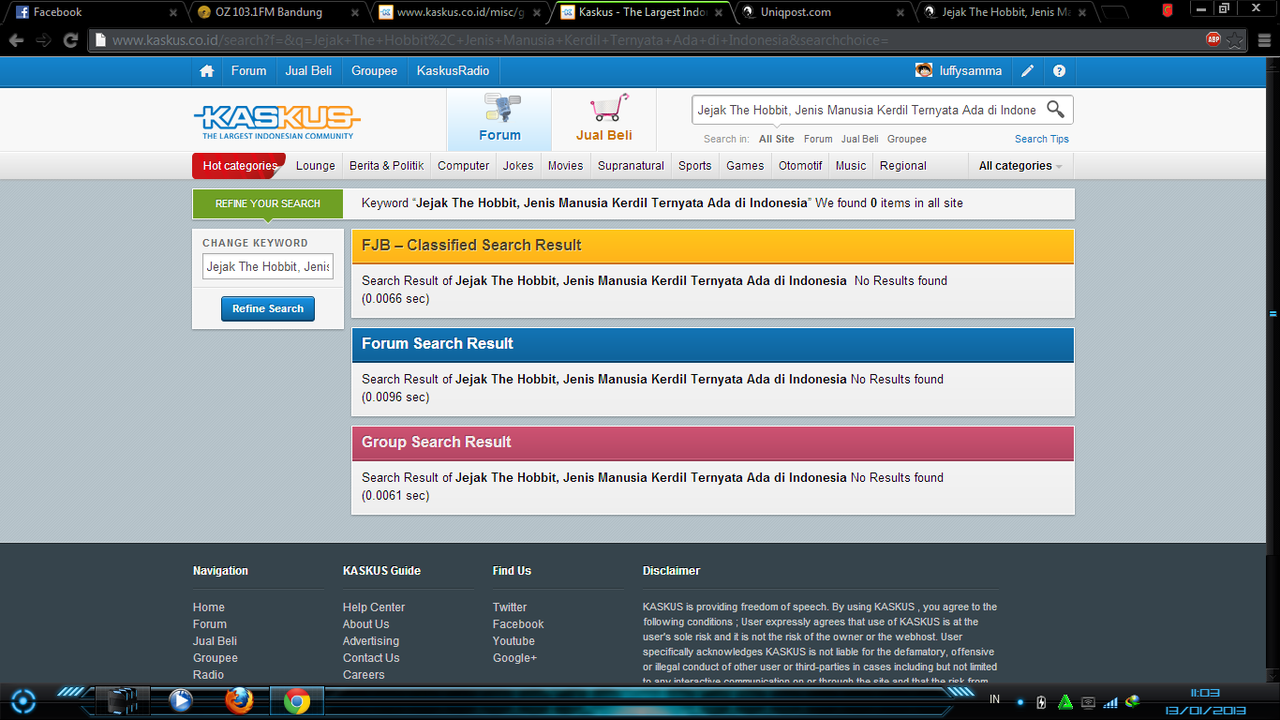Open Groupee in the top blue bar
The height and width of the screenshot is (720, 1280).
point(375,71)
